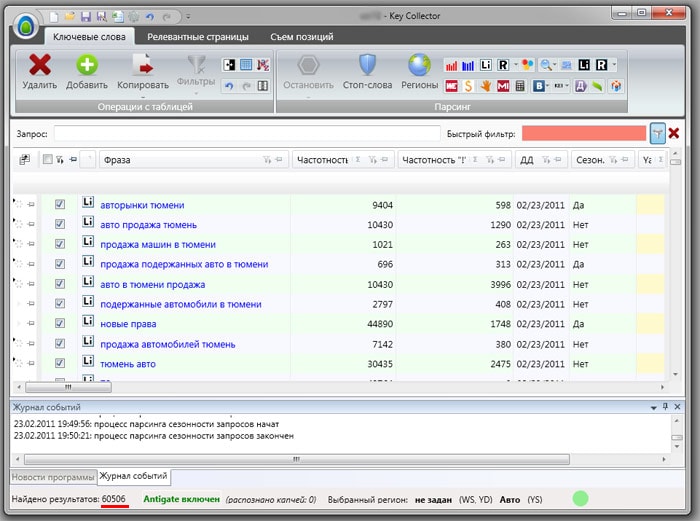
Task: Click the orange hand icon in Парсинг
Action: click(485, 86)
